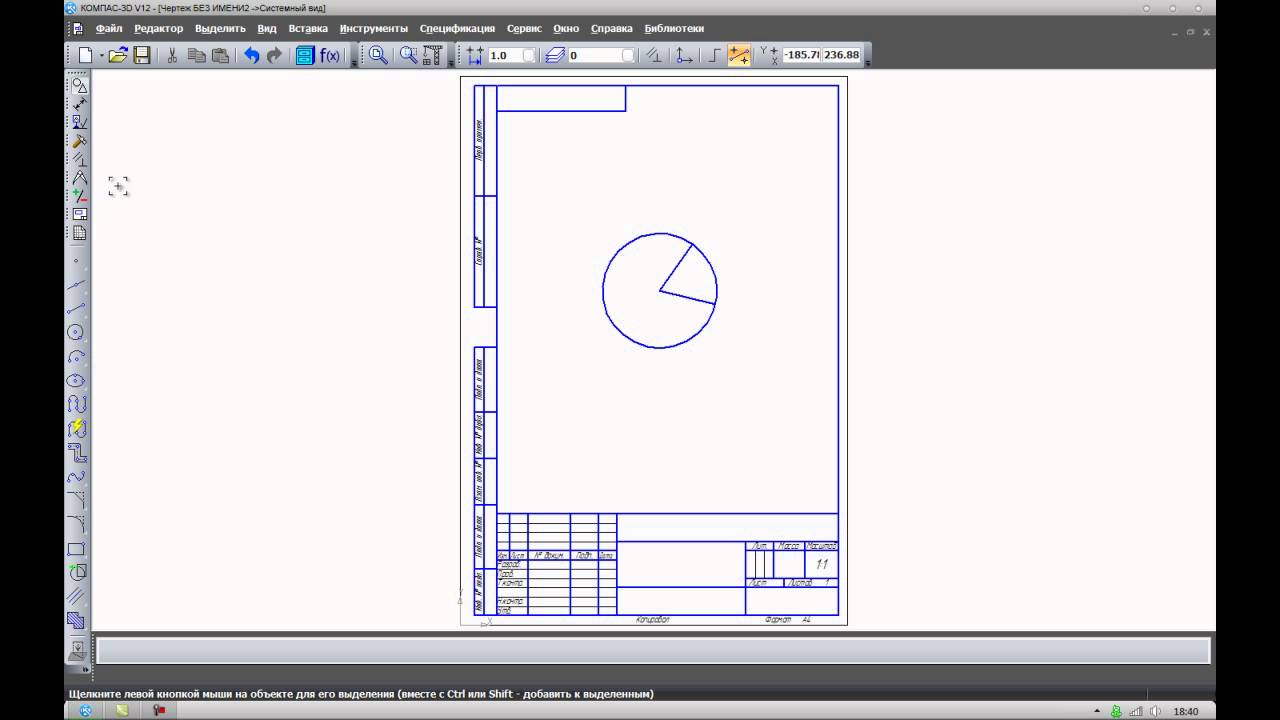The height and width of the screenshot is (720, 1280).
Task: Switch to Parametrization tool panel
Action: click(78, 159)
